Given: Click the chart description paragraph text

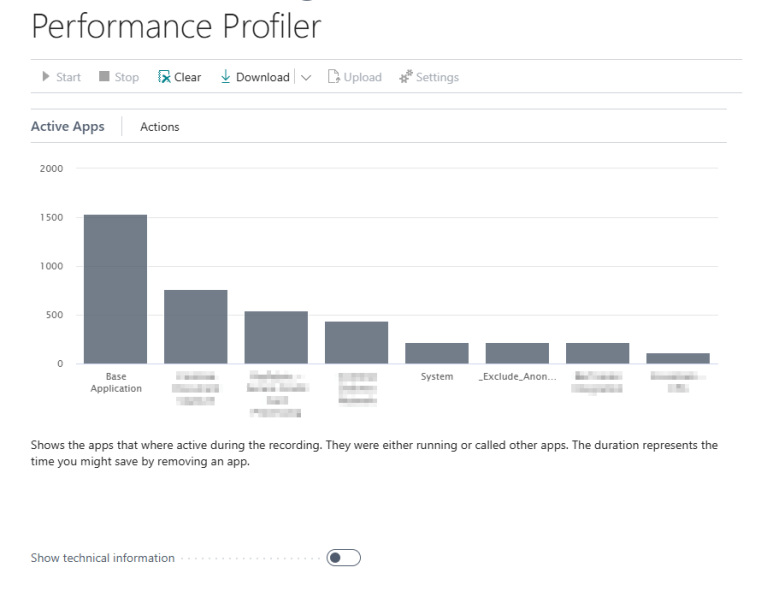Looking at the screenshot, I should point(374,453).
